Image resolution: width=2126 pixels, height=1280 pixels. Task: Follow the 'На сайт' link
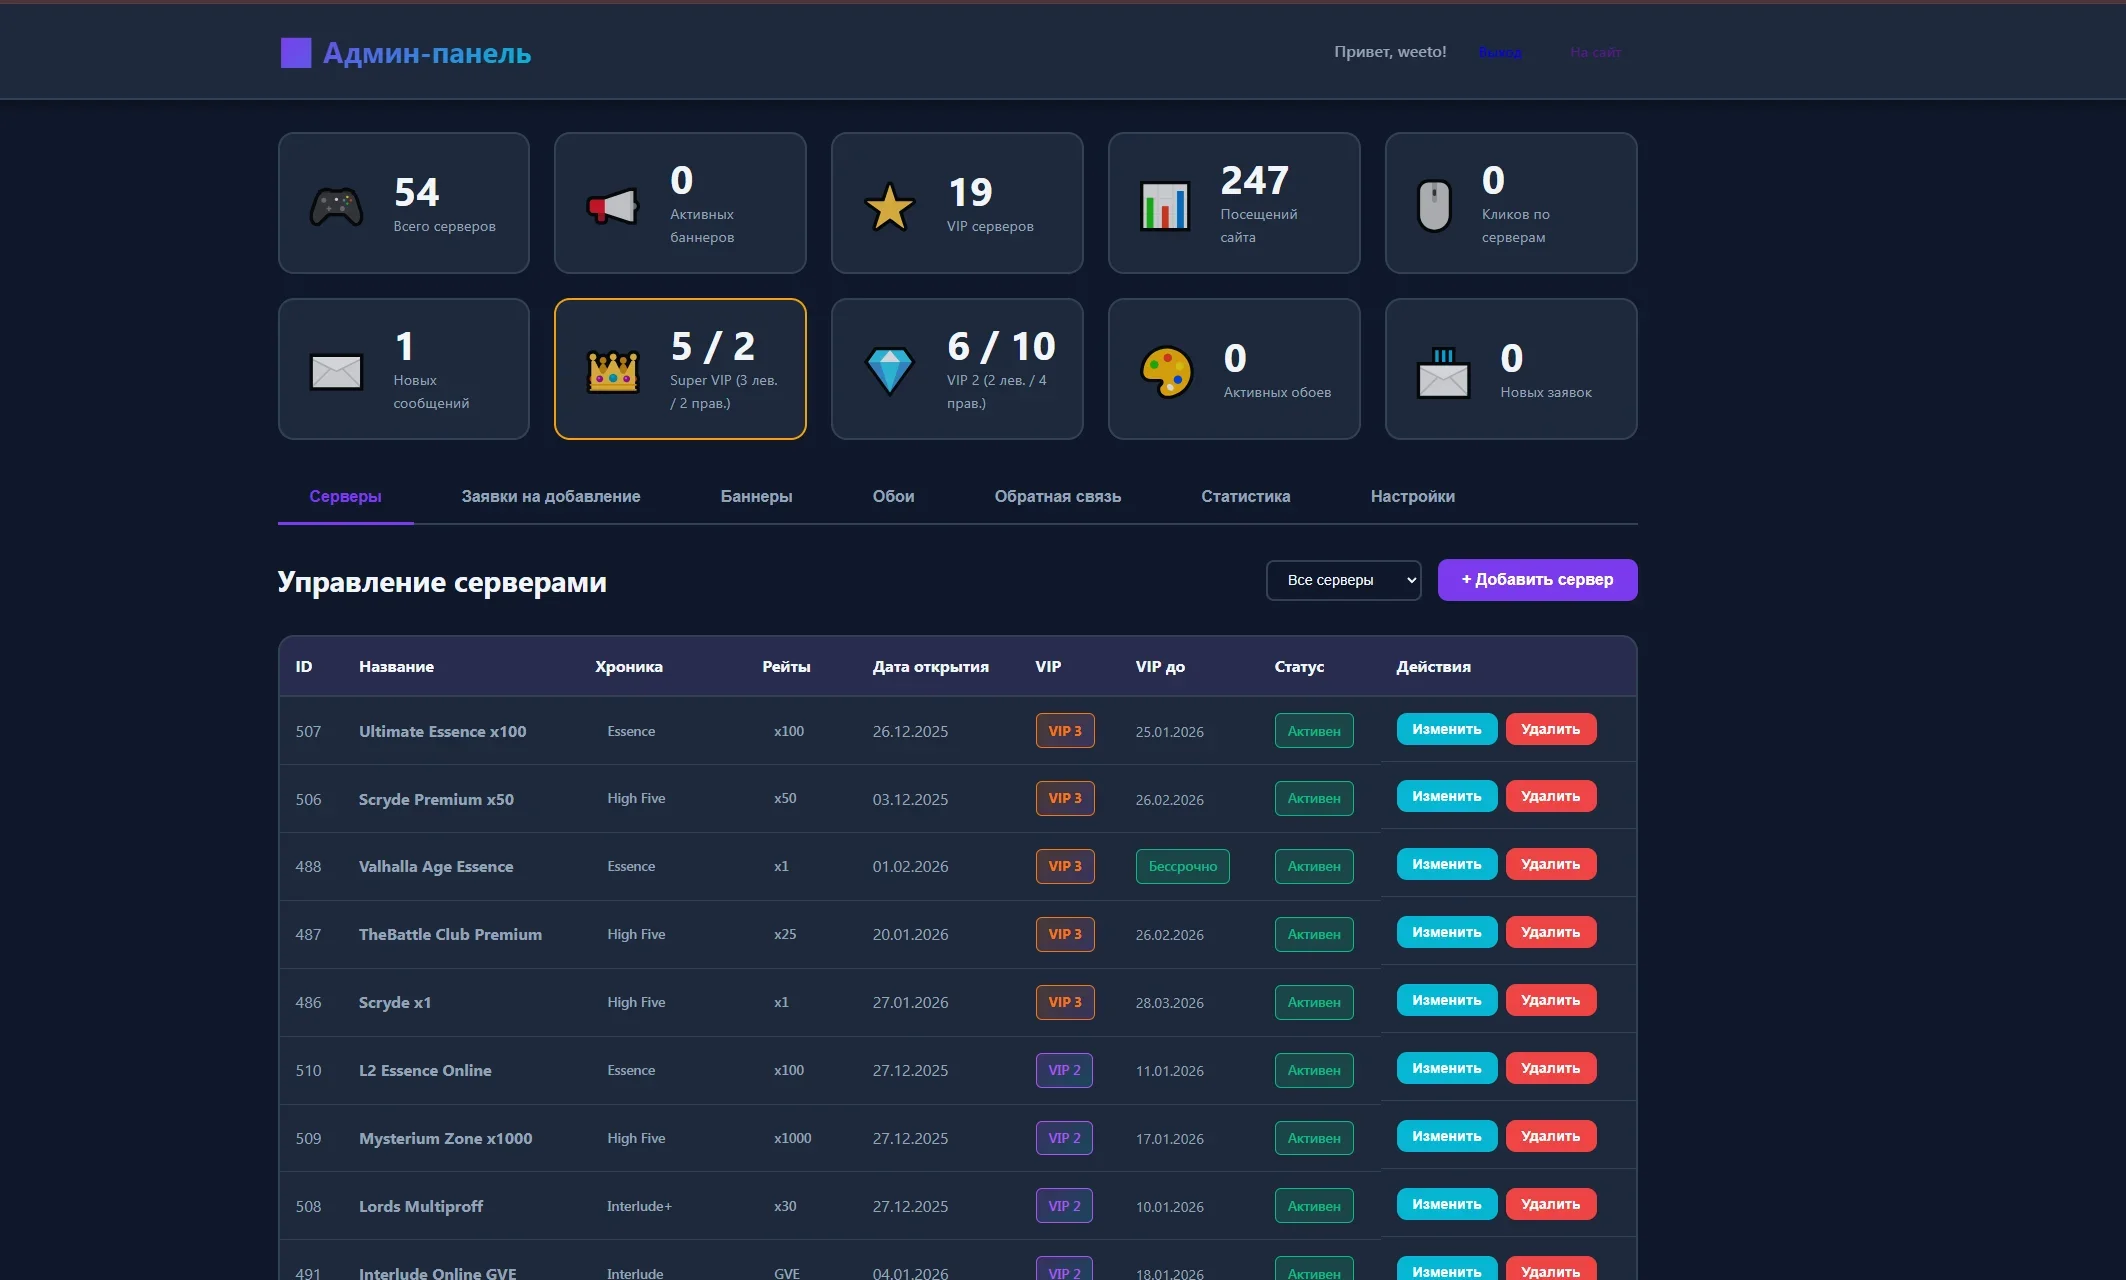tap(1595, 52)
